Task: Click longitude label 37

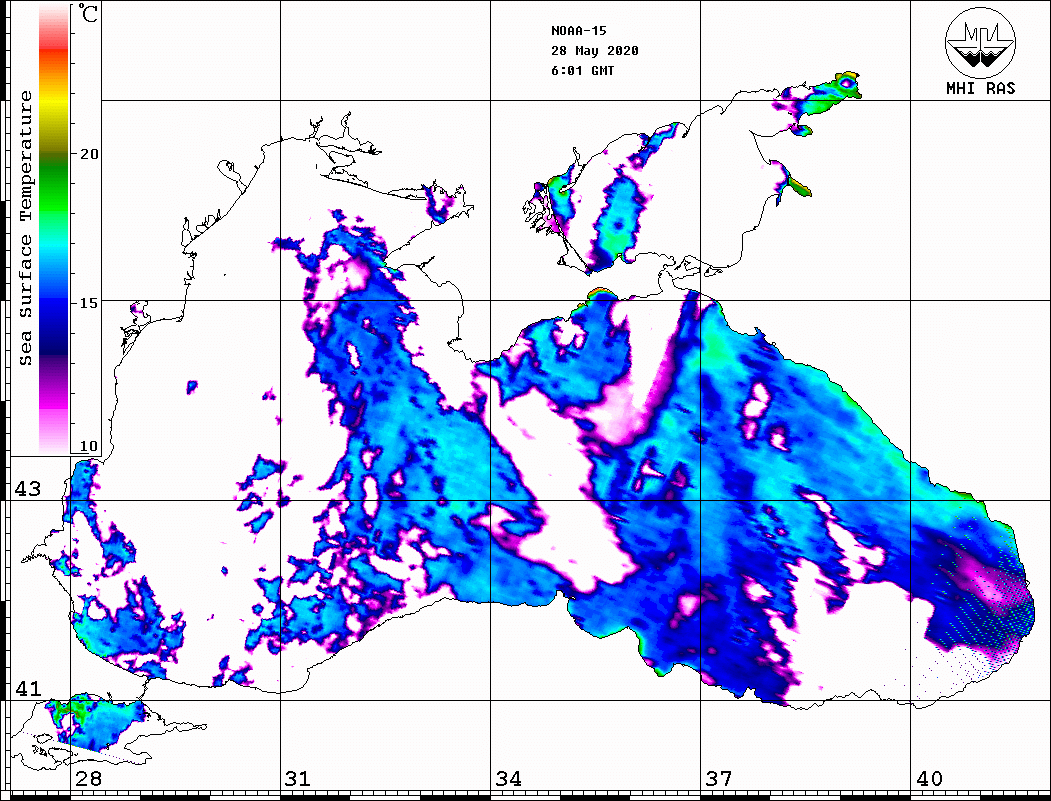Action: click(719, 779)
